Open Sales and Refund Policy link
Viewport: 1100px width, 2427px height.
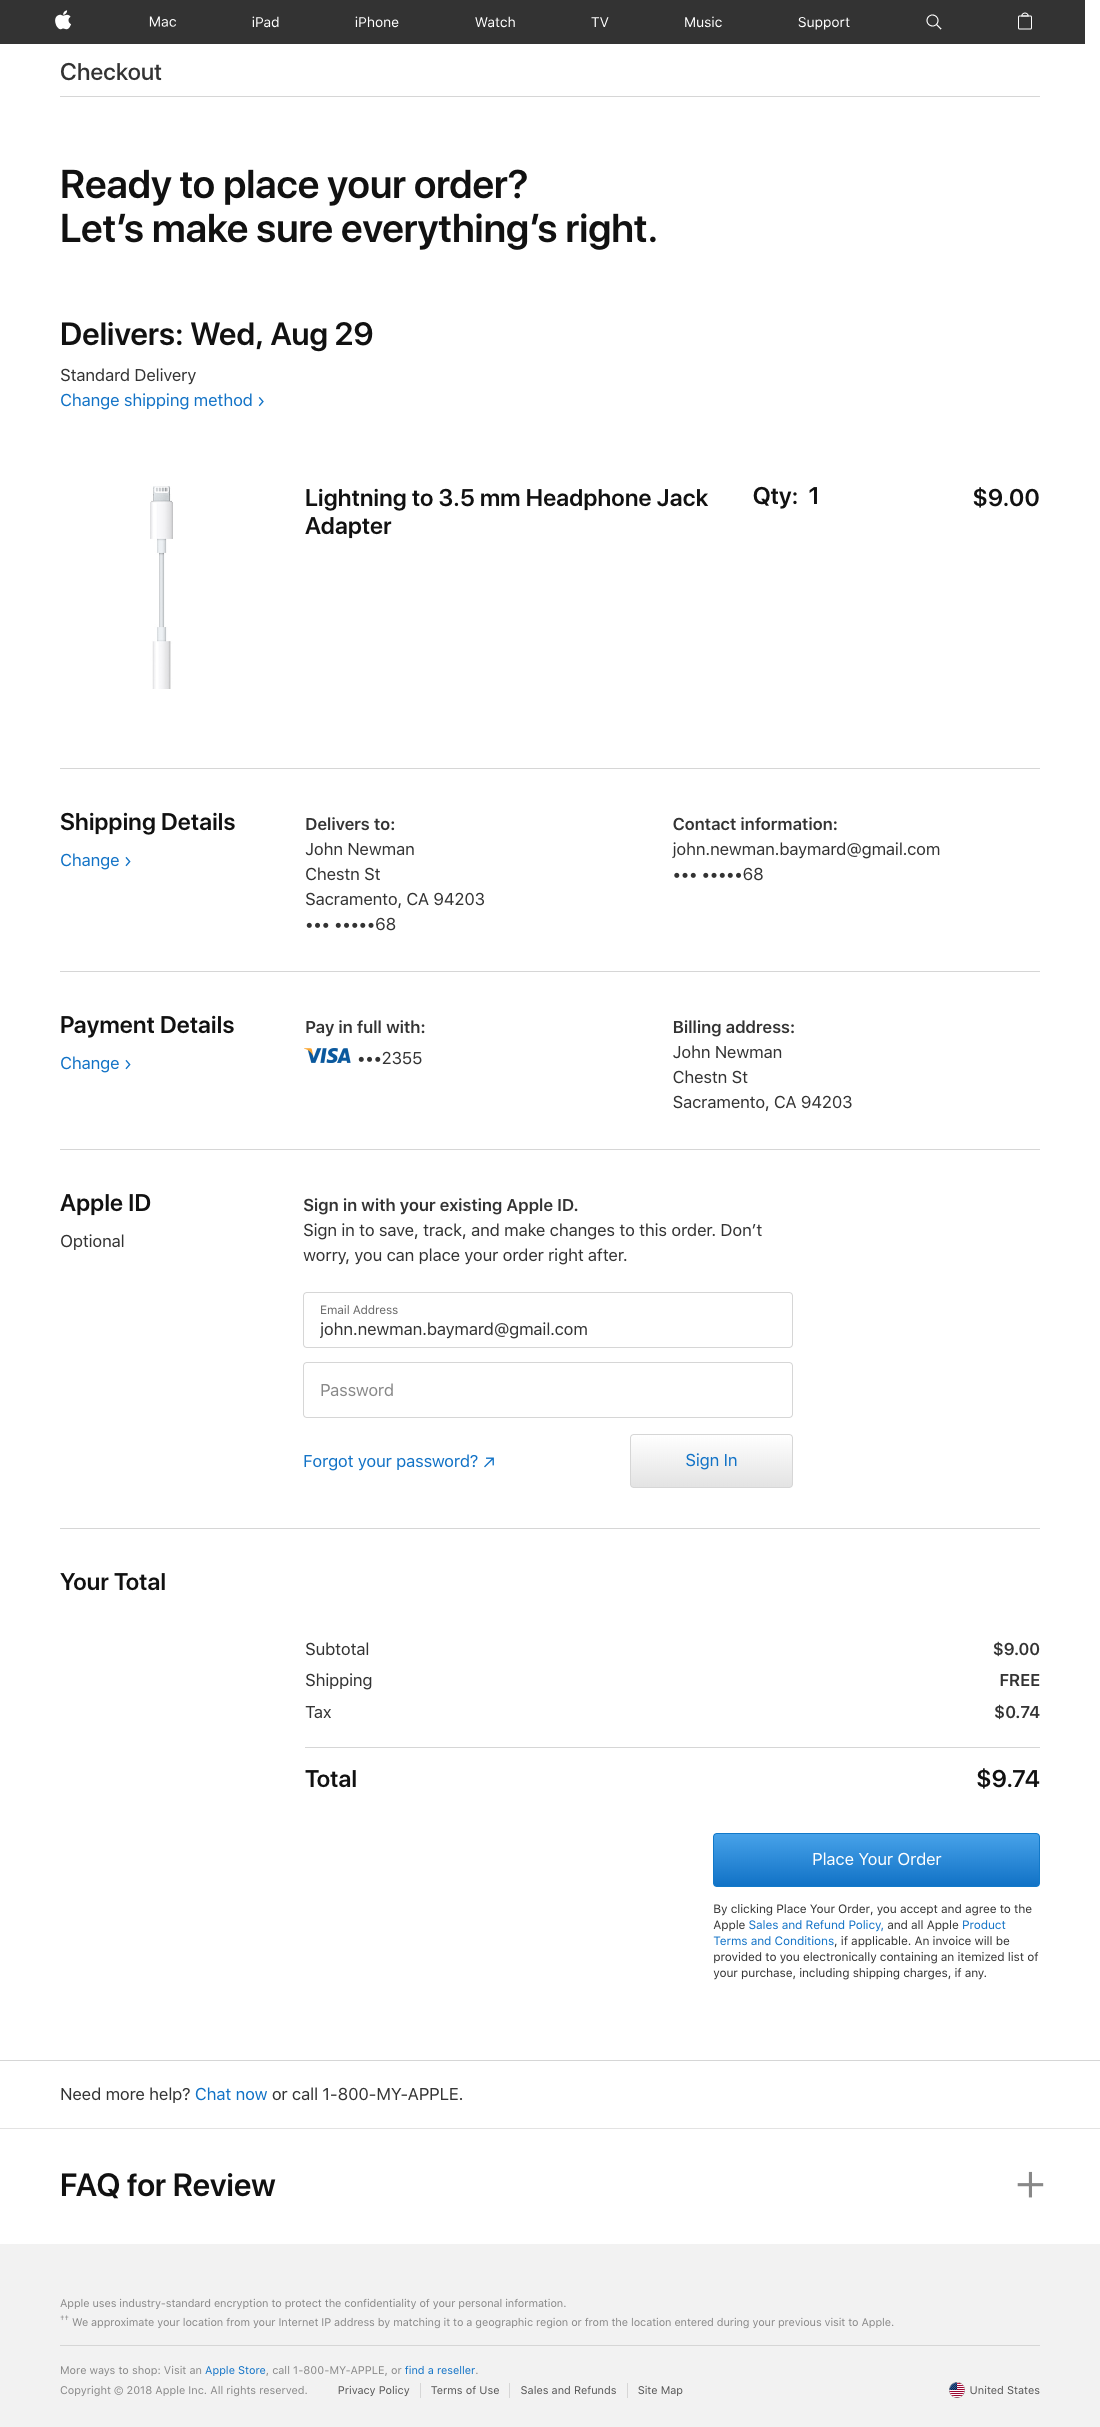point(815,1925)
